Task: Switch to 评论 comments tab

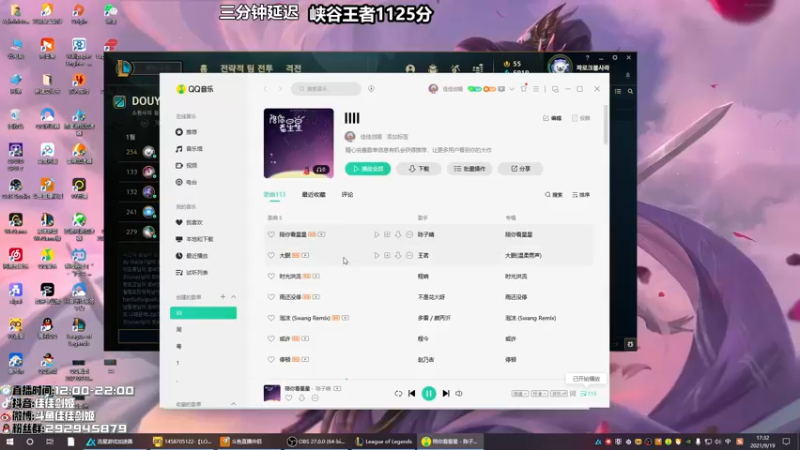Action: click(347, 195)
